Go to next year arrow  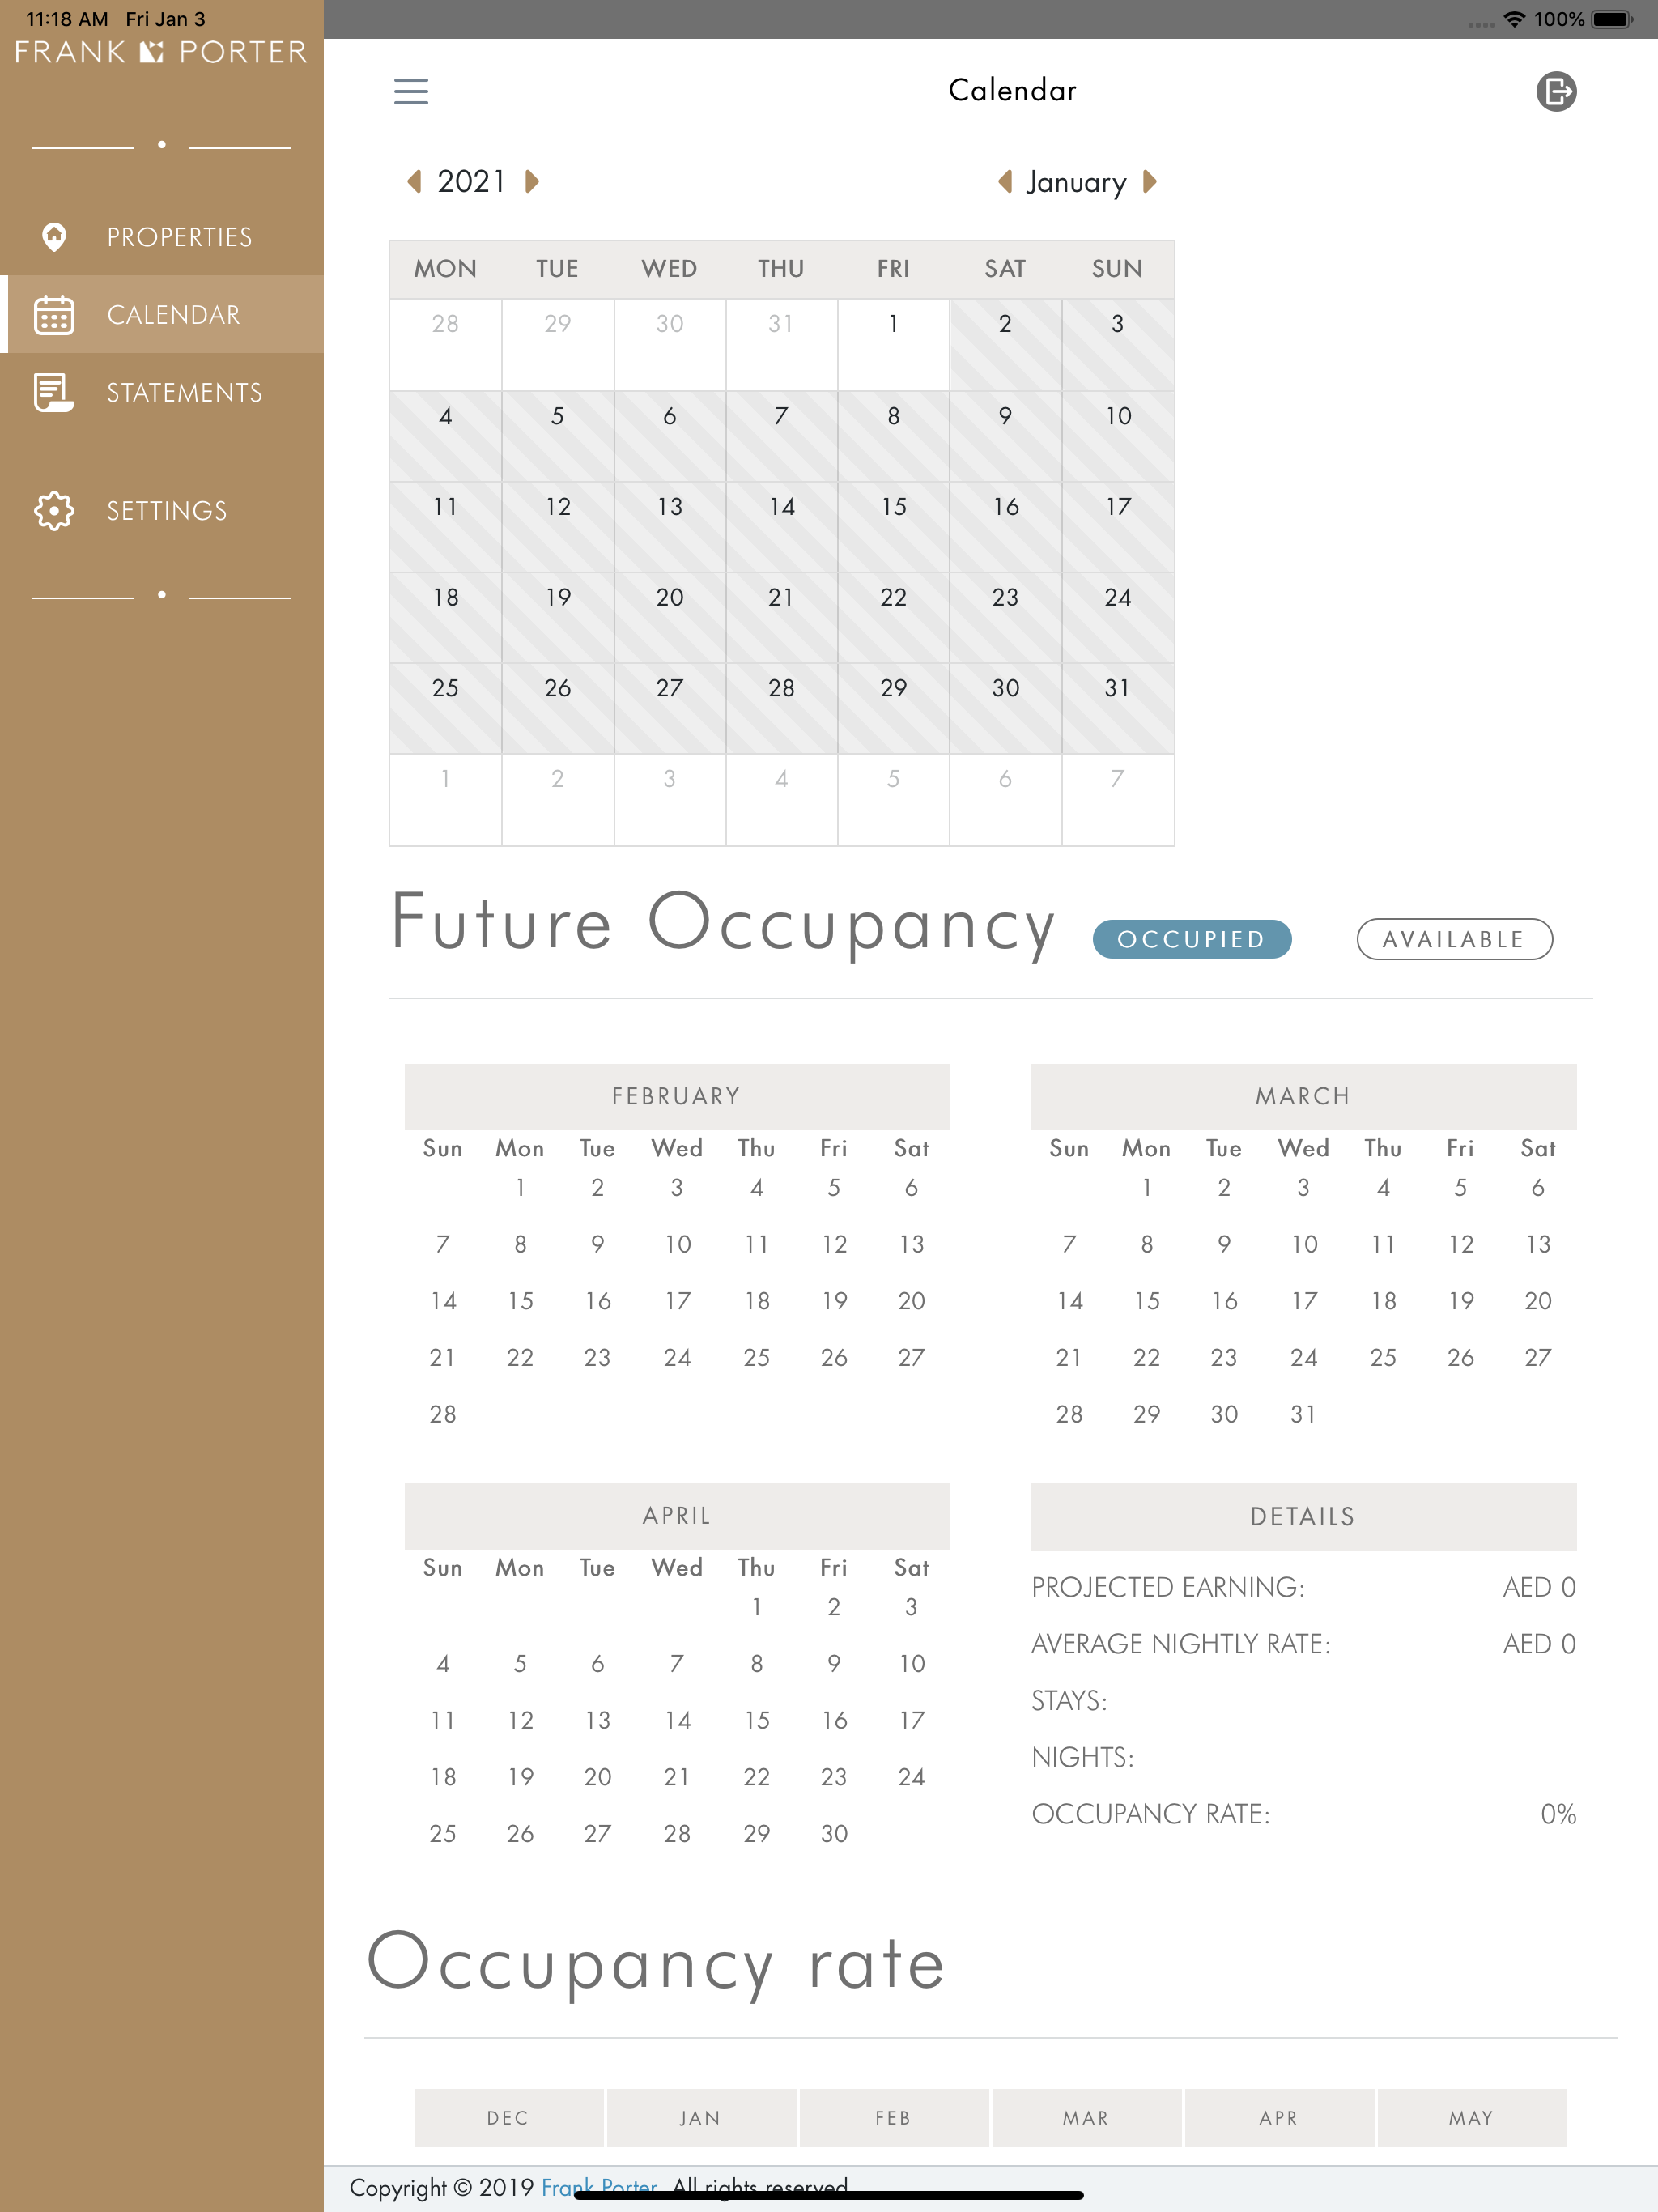pyautogui.click(x=532, y=181)
